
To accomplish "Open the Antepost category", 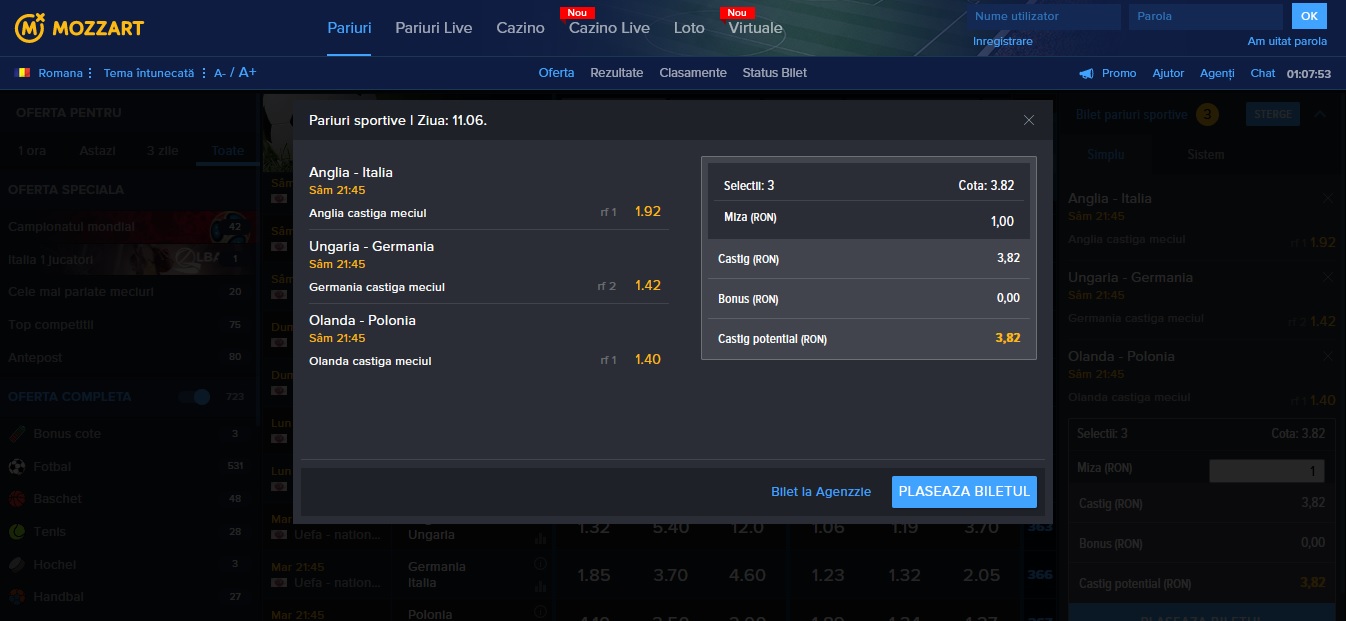I will [128, 357].
